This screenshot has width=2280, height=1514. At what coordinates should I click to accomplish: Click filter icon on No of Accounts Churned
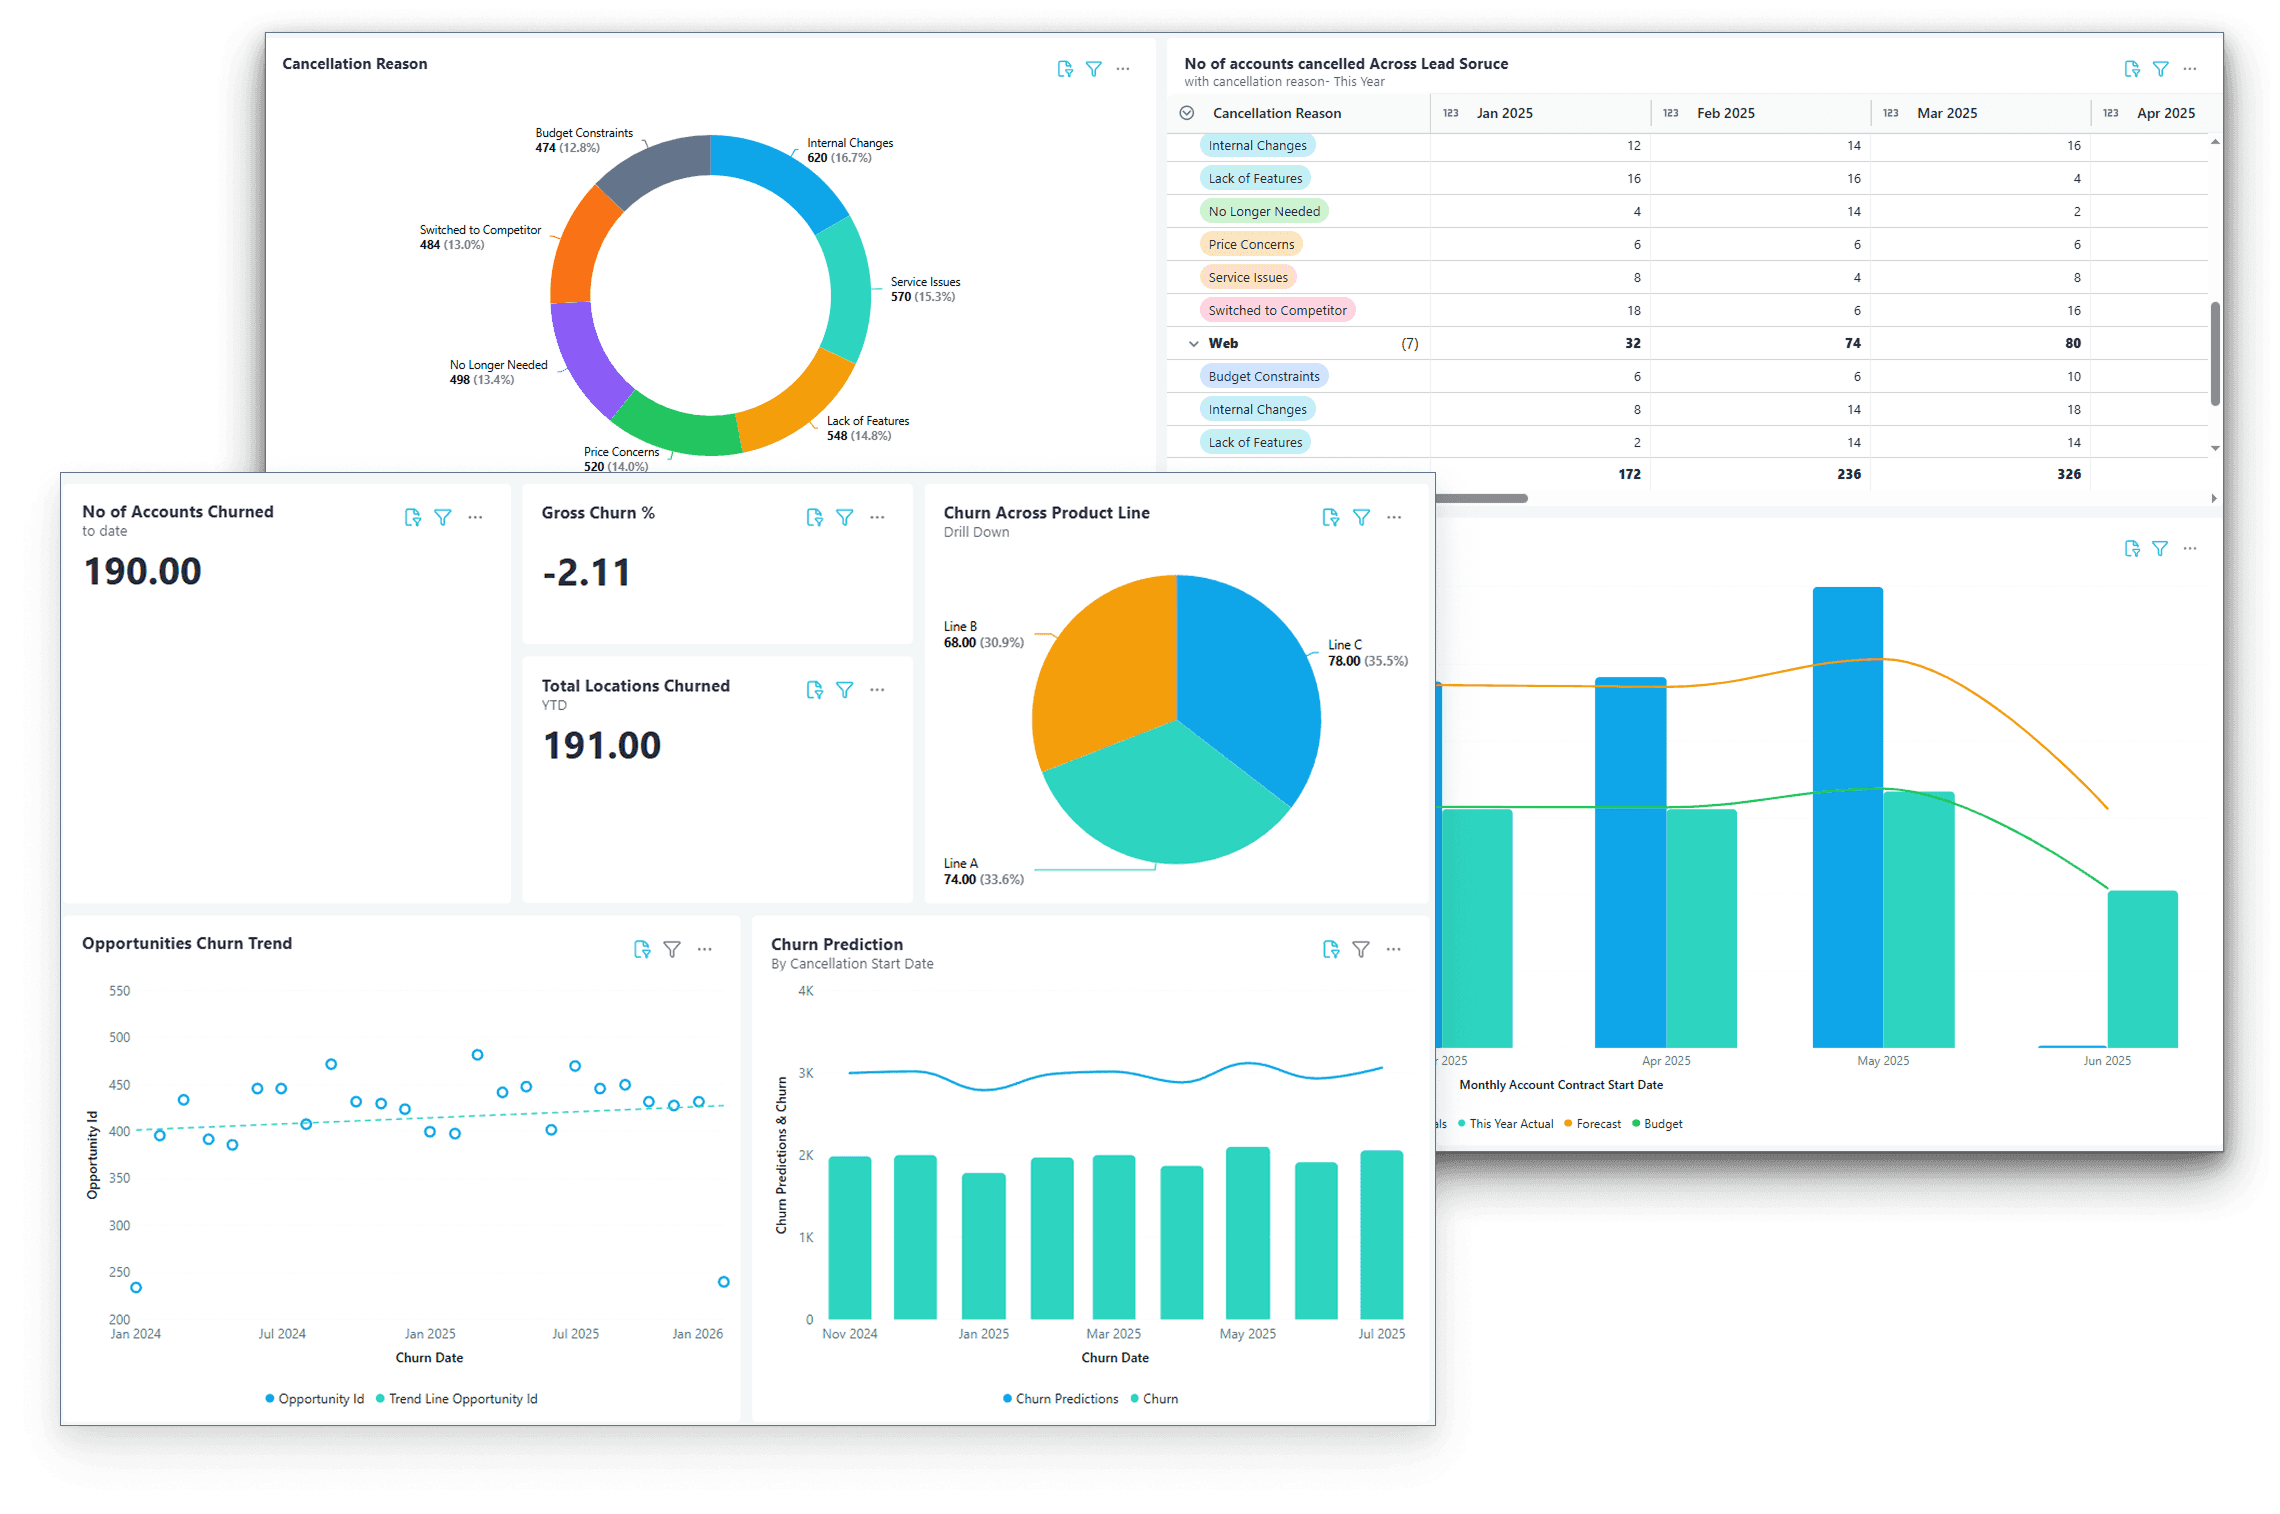[x=443, y=517]
